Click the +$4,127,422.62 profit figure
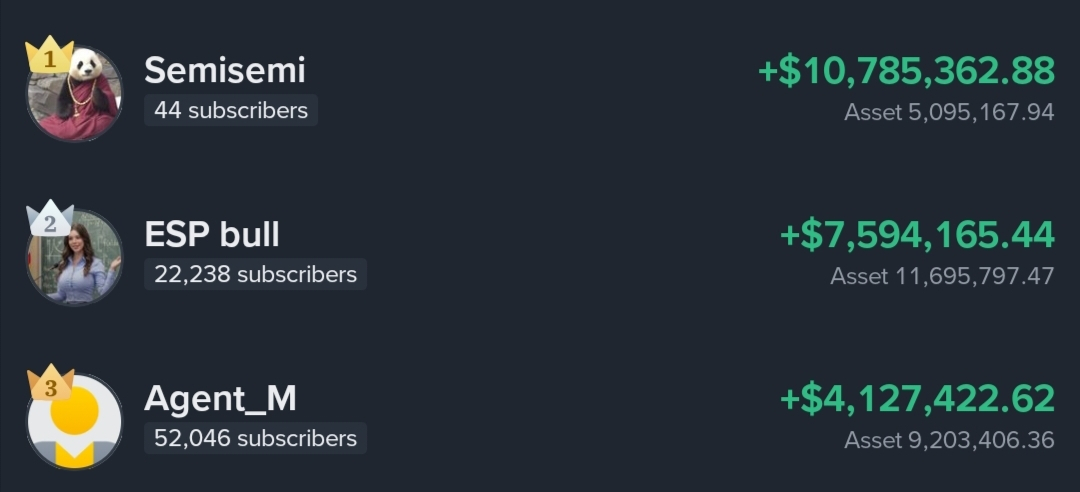The height and width of the screenshot is (492, 1080). 917,399
